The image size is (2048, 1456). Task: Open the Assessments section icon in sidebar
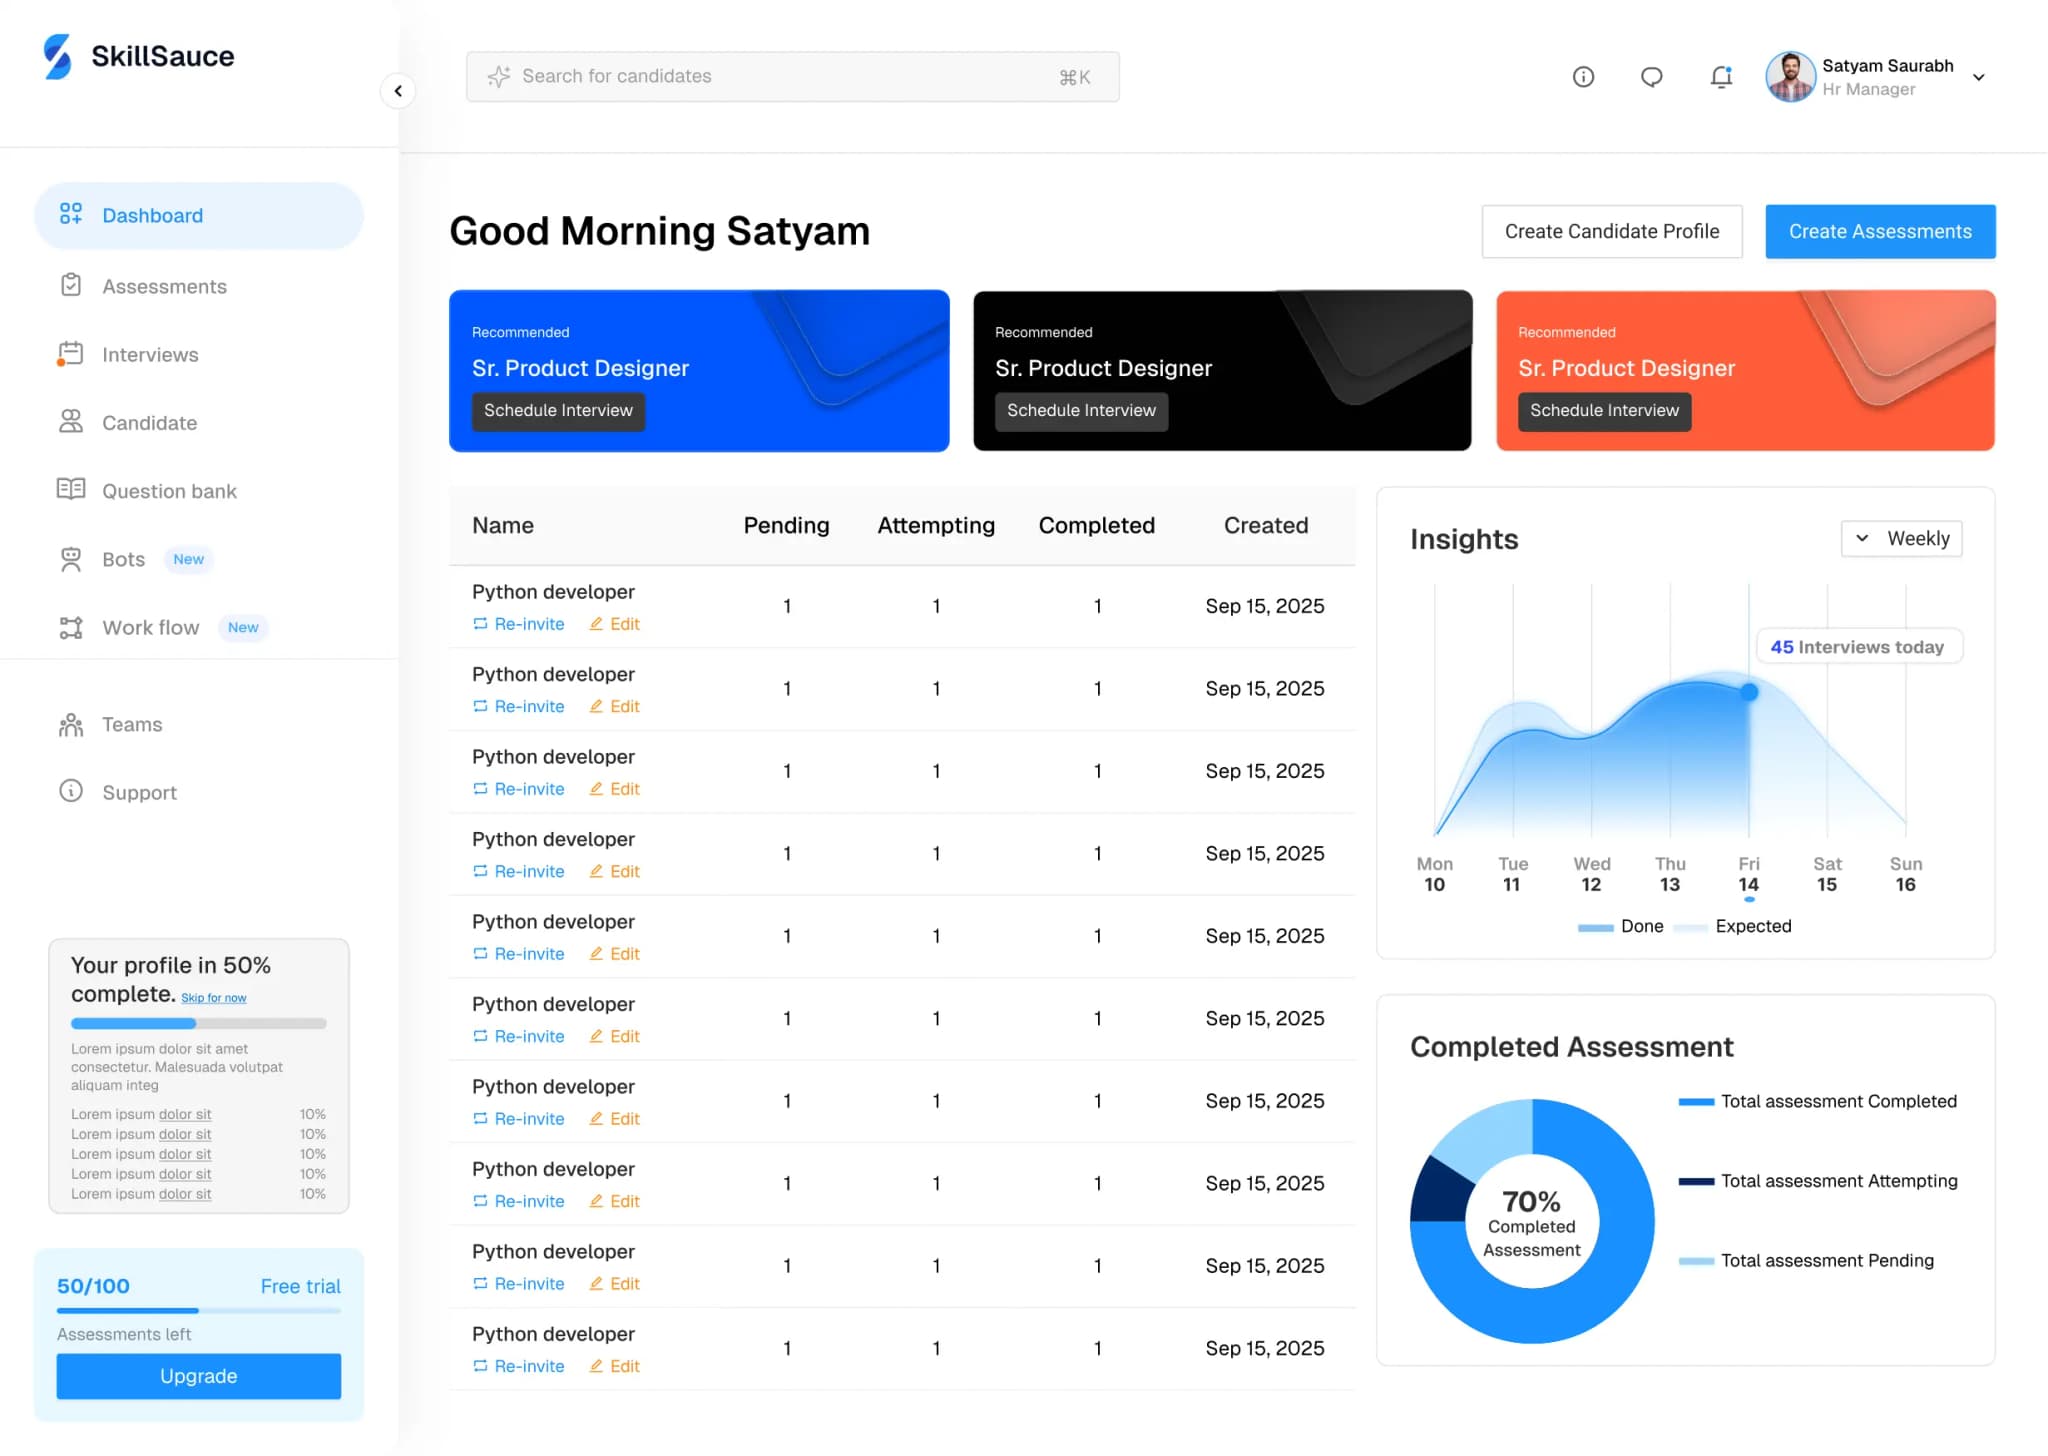[x=71, y=286]
